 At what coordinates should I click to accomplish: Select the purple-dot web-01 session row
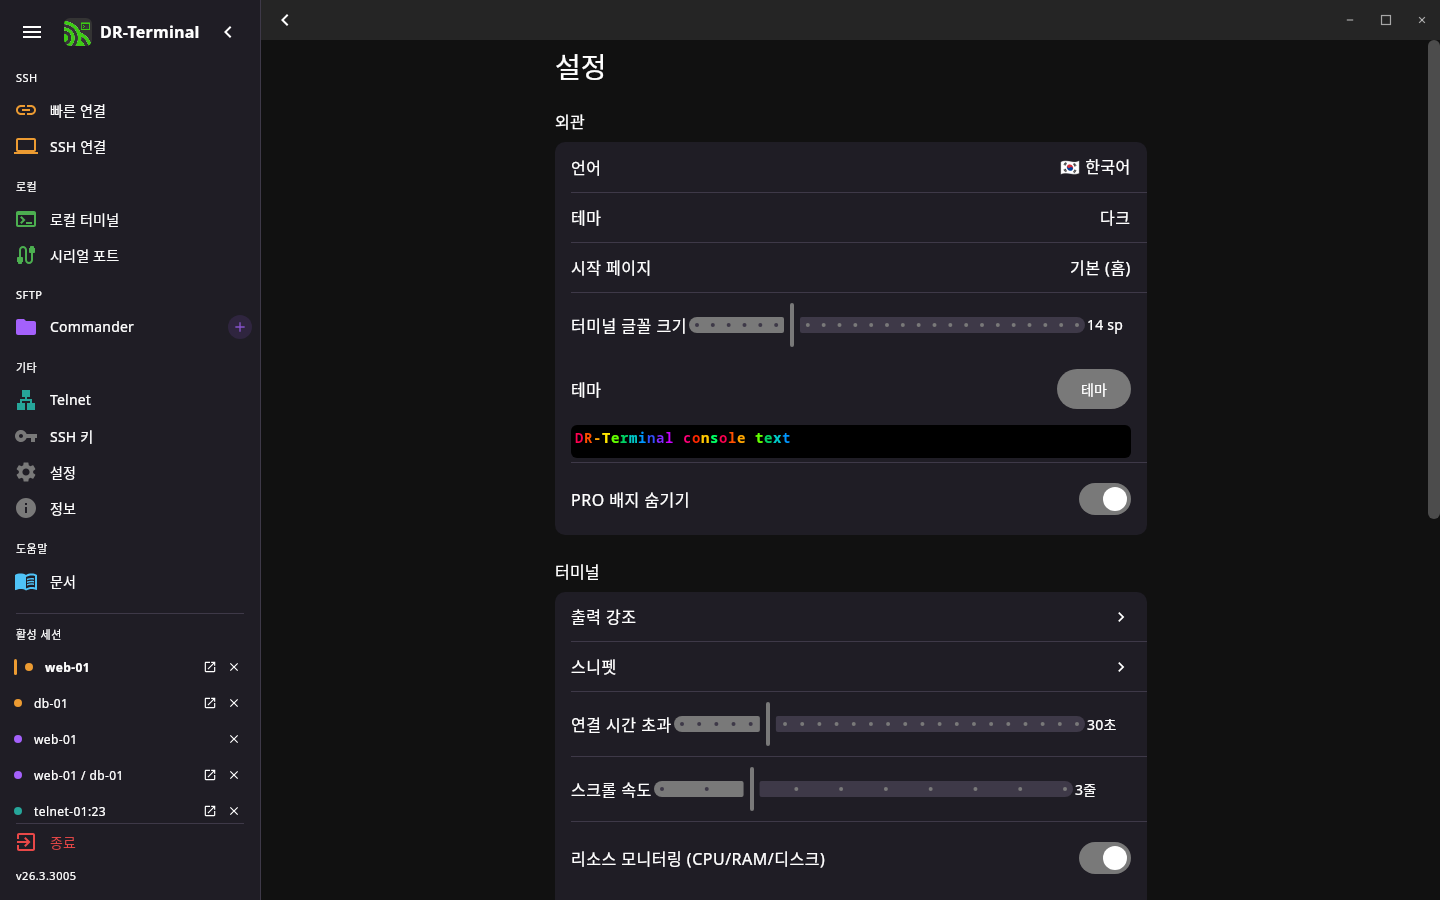click(130, 739)
